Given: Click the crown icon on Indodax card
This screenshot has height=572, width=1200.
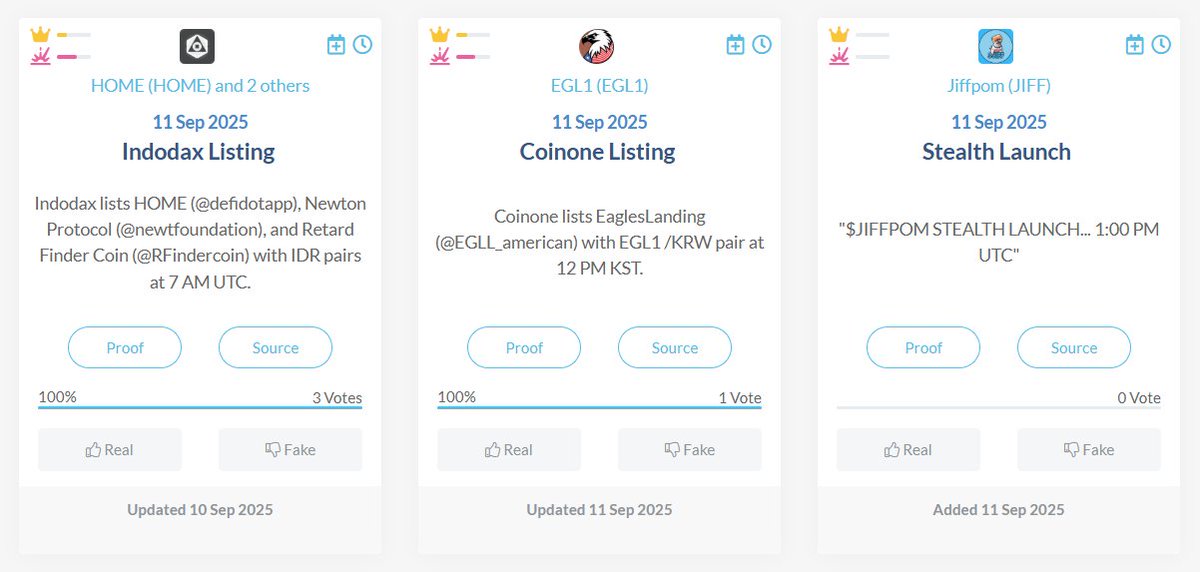Looking at the screenshot, I should click(41, 35).
